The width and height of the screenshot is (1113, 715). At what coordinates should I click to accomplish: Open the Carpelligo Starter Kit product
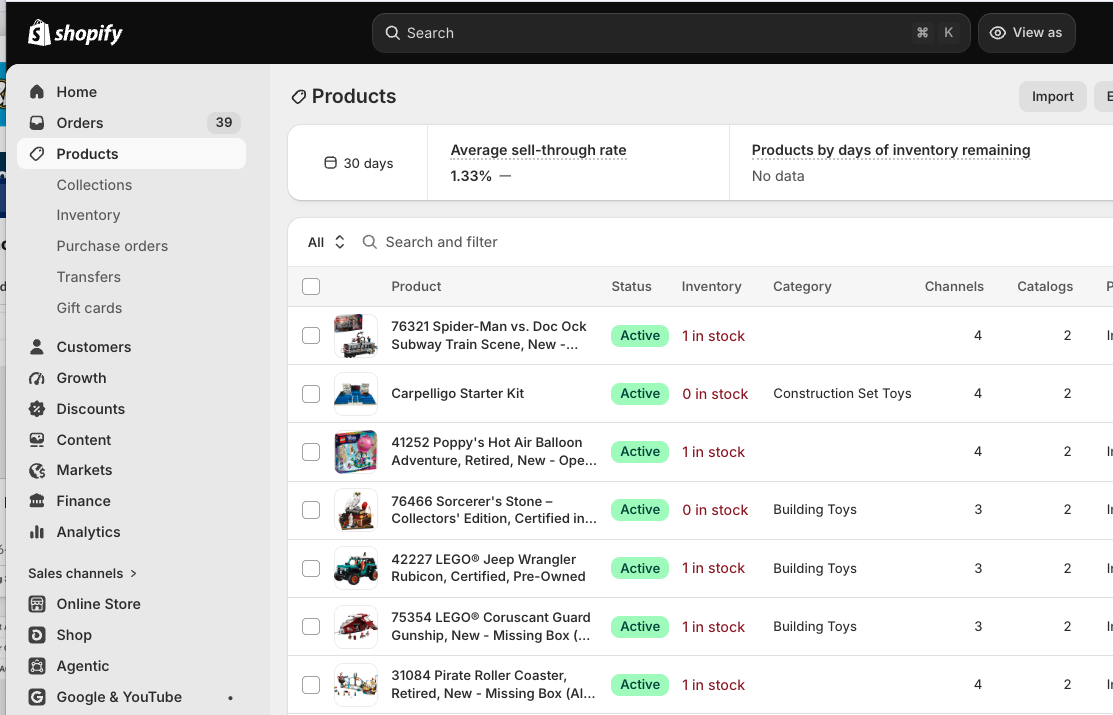(x=457, y=393)
